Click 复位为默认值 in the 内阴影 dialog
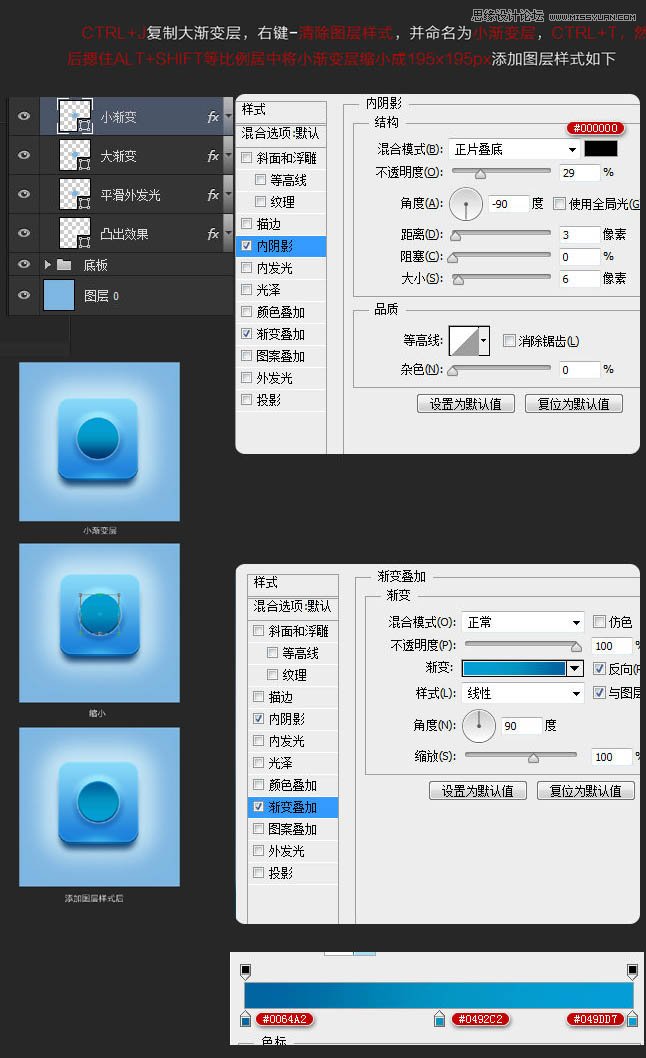The image size is (646, 1058). click(574, 404)
